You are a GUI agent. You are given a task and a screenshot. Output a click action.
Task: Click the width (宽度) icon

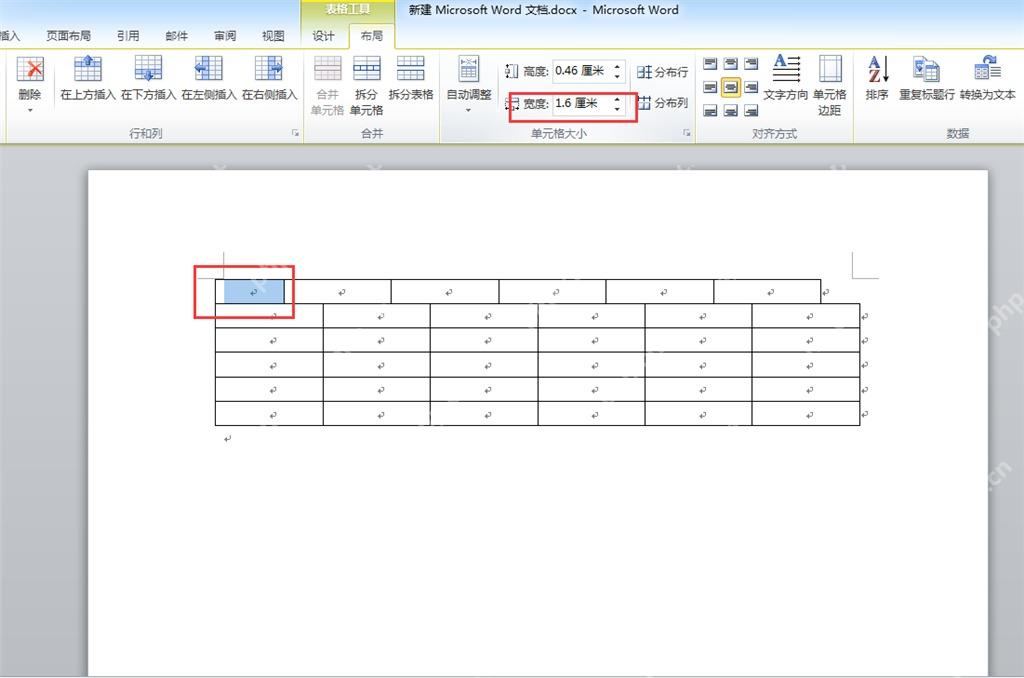tap(512, 103)
